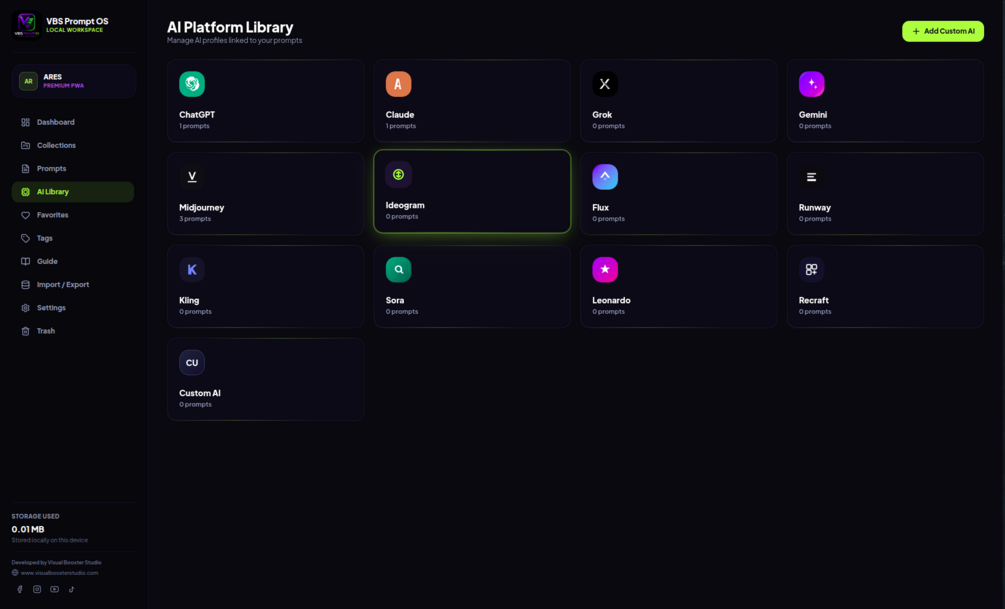The image size is (1005, 609).
Task: Open Collections in the sidebar
Action: click(x=72, y=146)
